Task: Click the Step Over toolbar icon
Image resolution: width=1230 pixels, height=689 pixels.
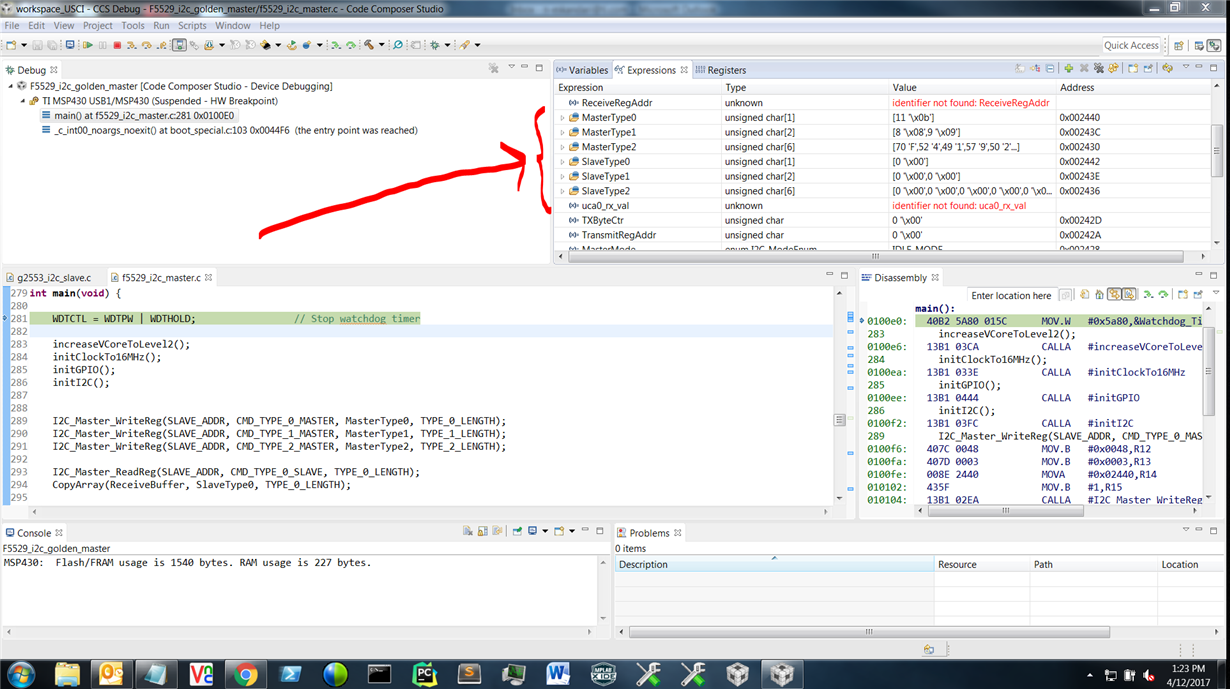Action: [x=146, y=45]
